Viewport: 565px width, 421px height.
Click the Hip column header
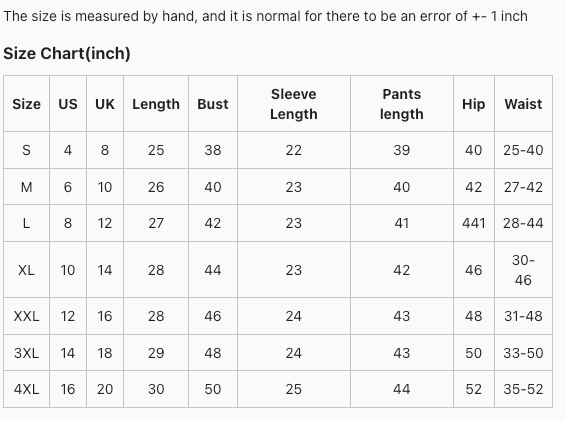pos(473,104)
